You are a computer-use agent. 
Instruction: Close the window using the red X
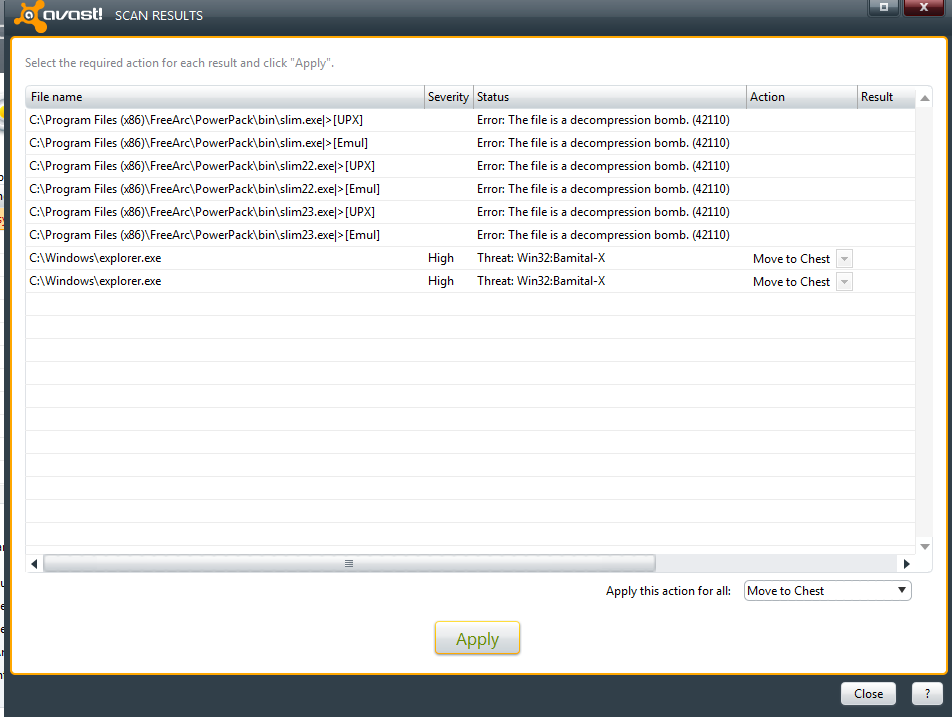click(x=923, y=7)
